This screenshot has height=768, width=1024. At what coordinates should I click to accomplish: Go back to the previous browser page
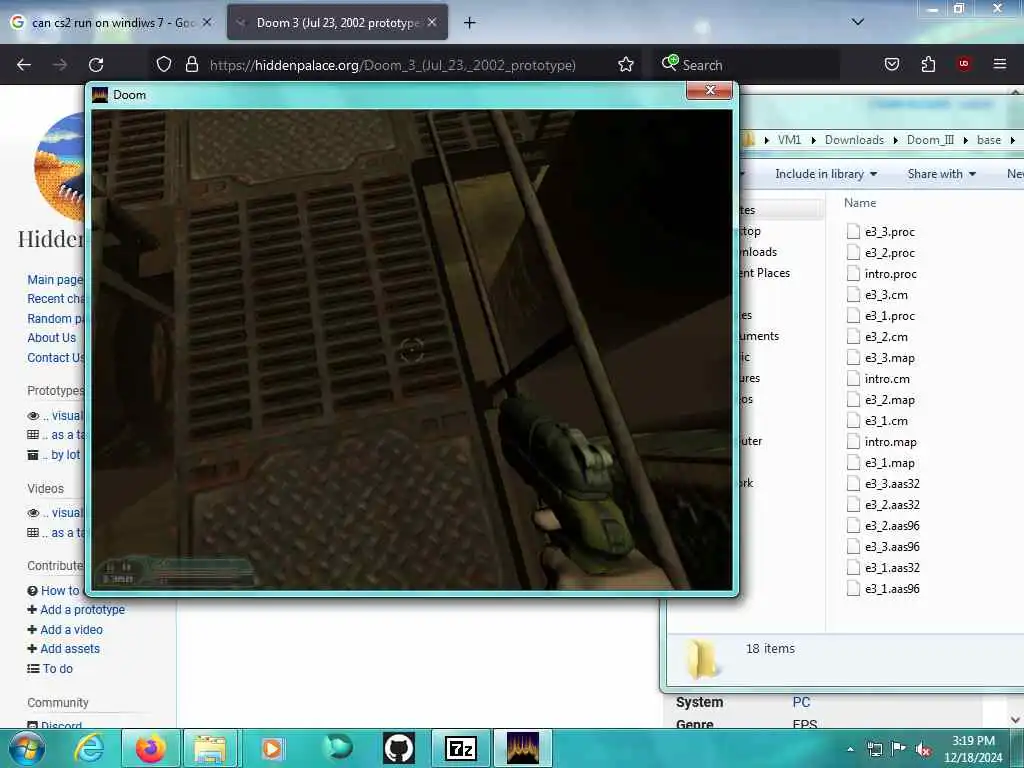[24, 65]
